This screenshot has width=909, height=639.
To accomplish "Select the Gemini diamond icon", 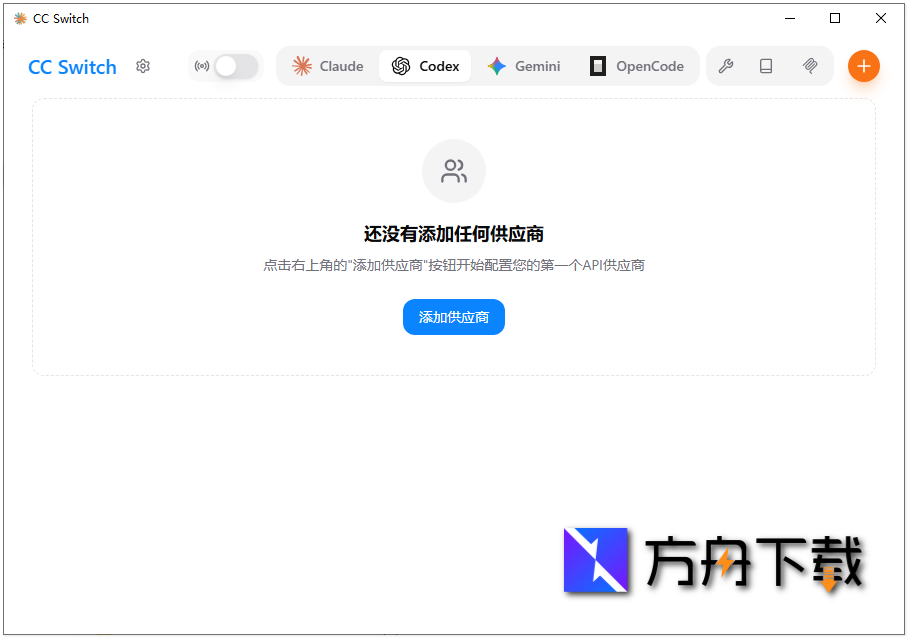I will coord(495,66).
